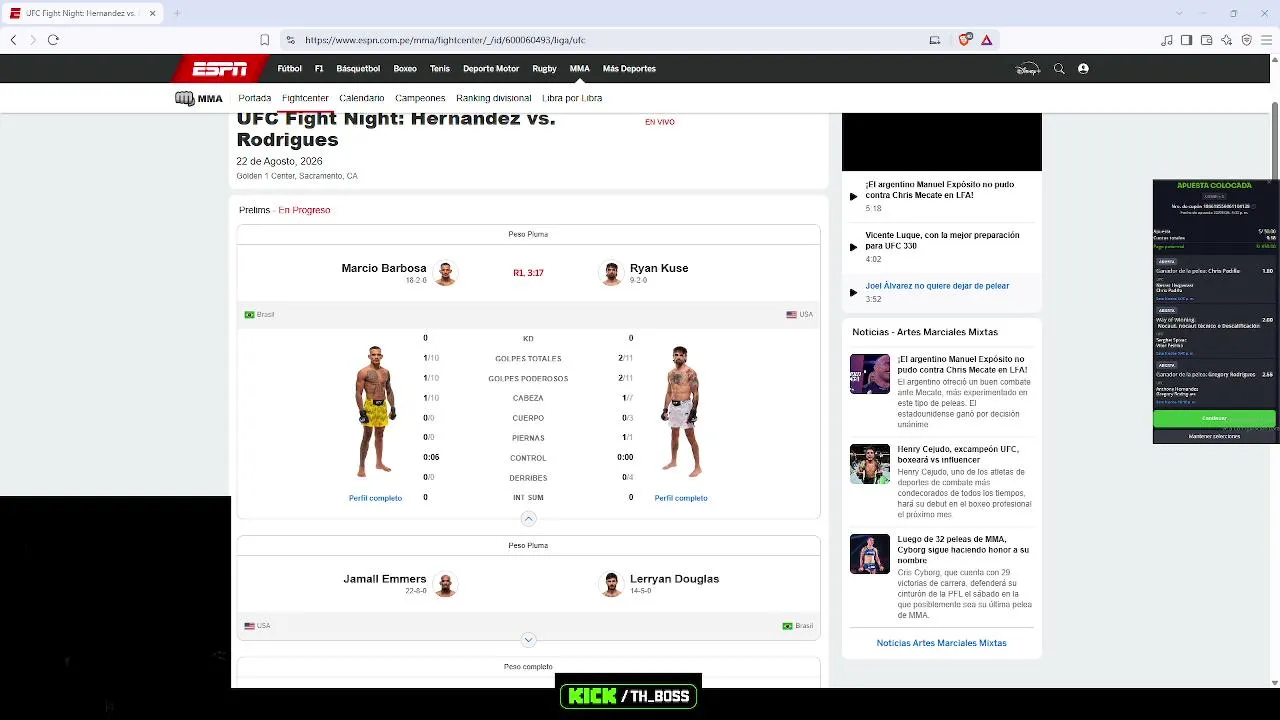Open the Manuel Expósito news article thumbnail
Screen dimensions: 1280x720
coord(870,374)
